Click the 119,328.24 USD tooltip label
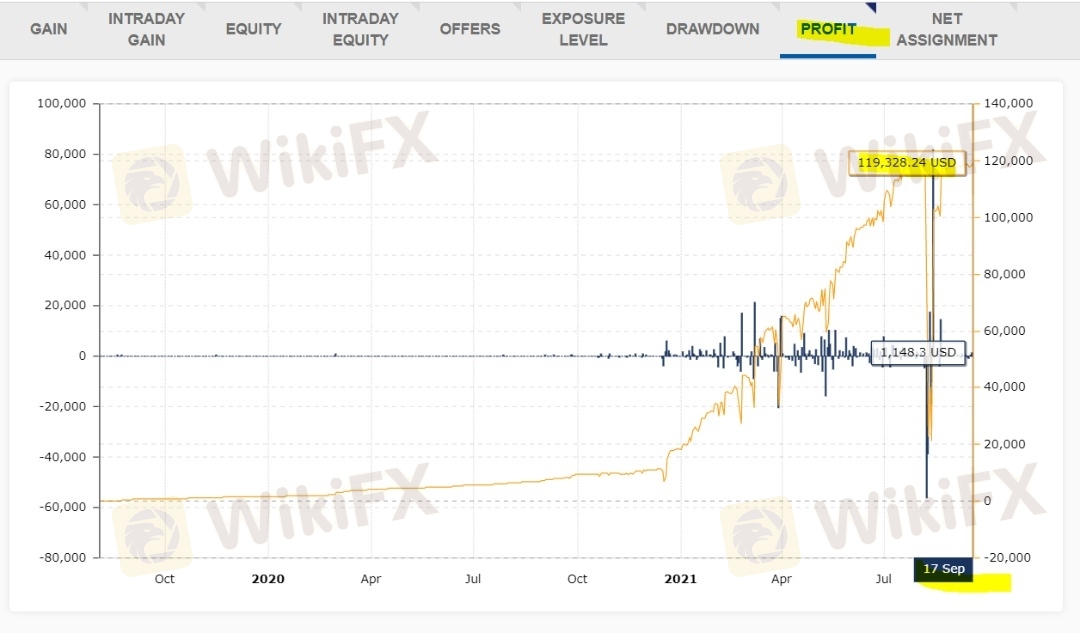The image size is (1080, 633). point(907,163)
